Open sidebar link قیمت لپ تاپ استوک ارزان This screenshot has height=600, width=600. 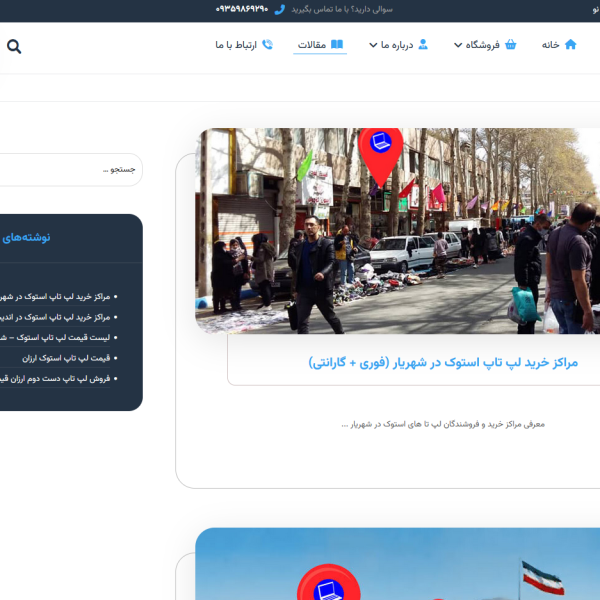(66, 358)
